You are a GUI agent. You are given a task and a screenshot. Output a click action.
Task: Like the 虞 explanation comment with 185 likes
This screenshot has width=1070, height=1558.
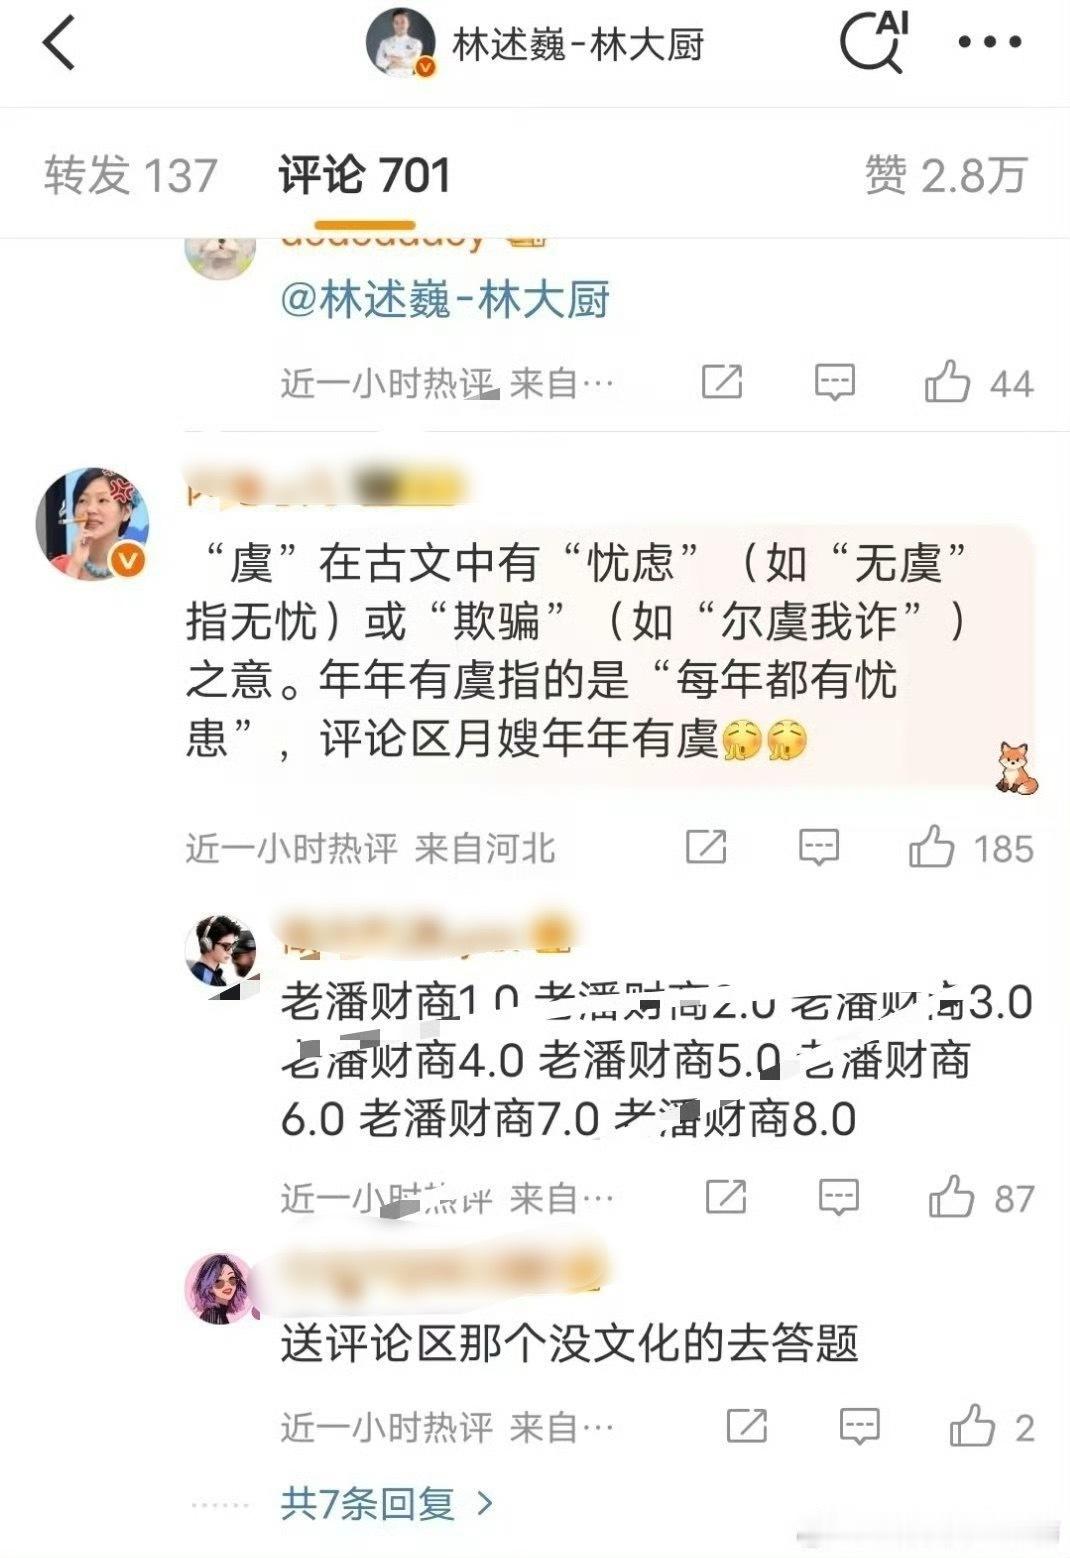(931, 848)
